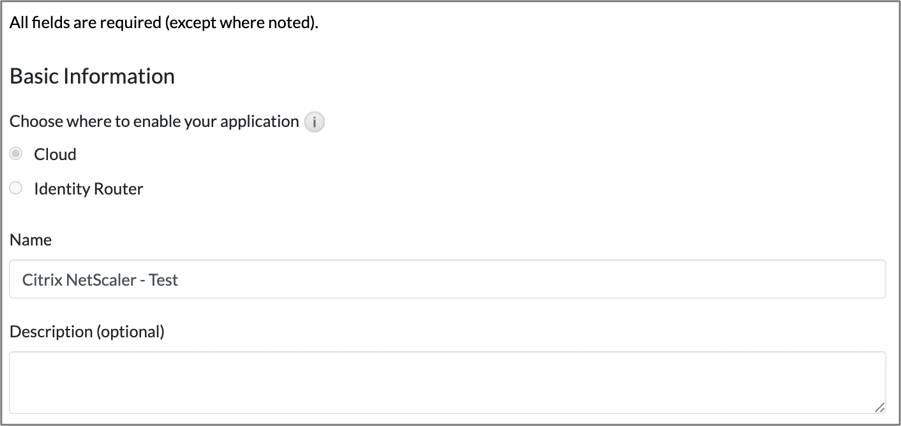901x426 pixels.
Task: Click the Cloud option label text
Action: (x=55, y=155)
